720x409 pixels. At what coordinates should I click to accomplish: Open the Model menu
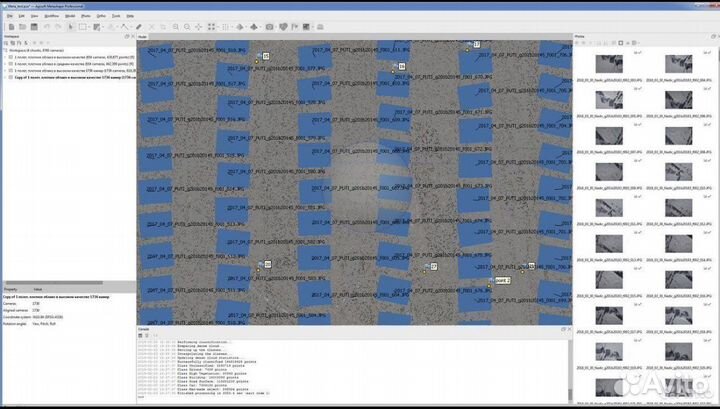70,16
